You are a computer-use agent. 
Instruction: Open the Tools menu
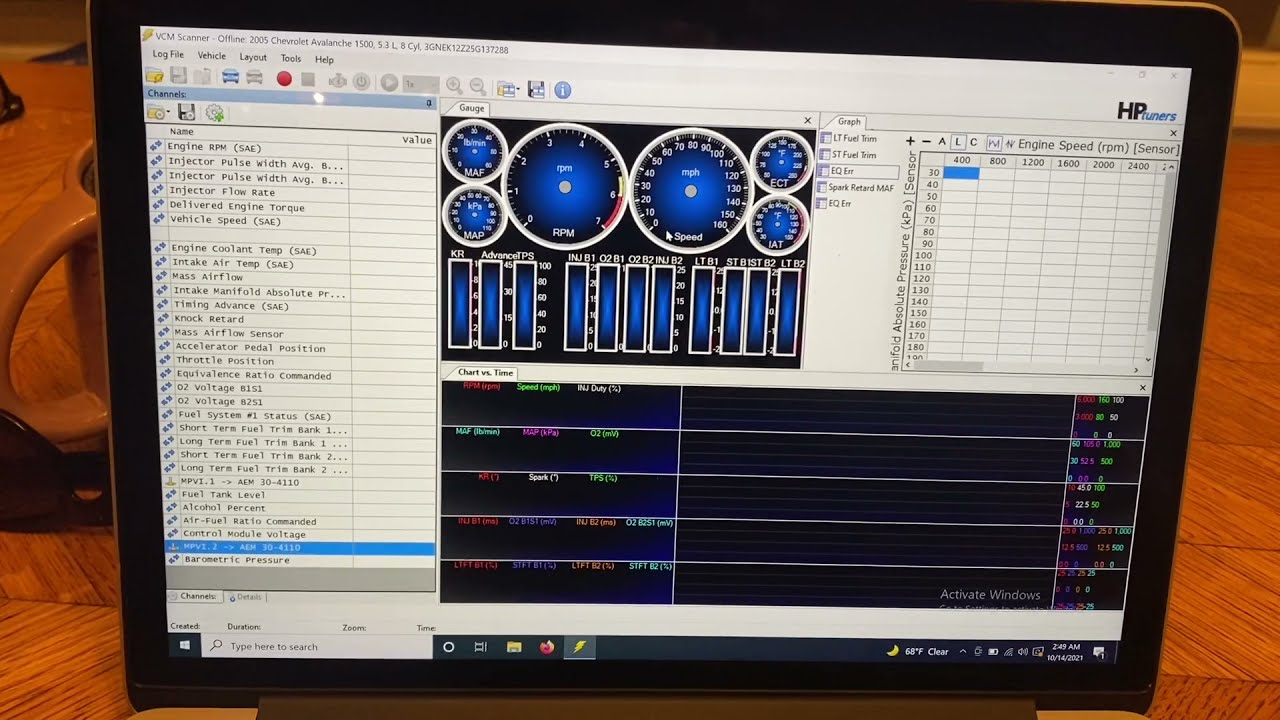click(x=291, y=58)
